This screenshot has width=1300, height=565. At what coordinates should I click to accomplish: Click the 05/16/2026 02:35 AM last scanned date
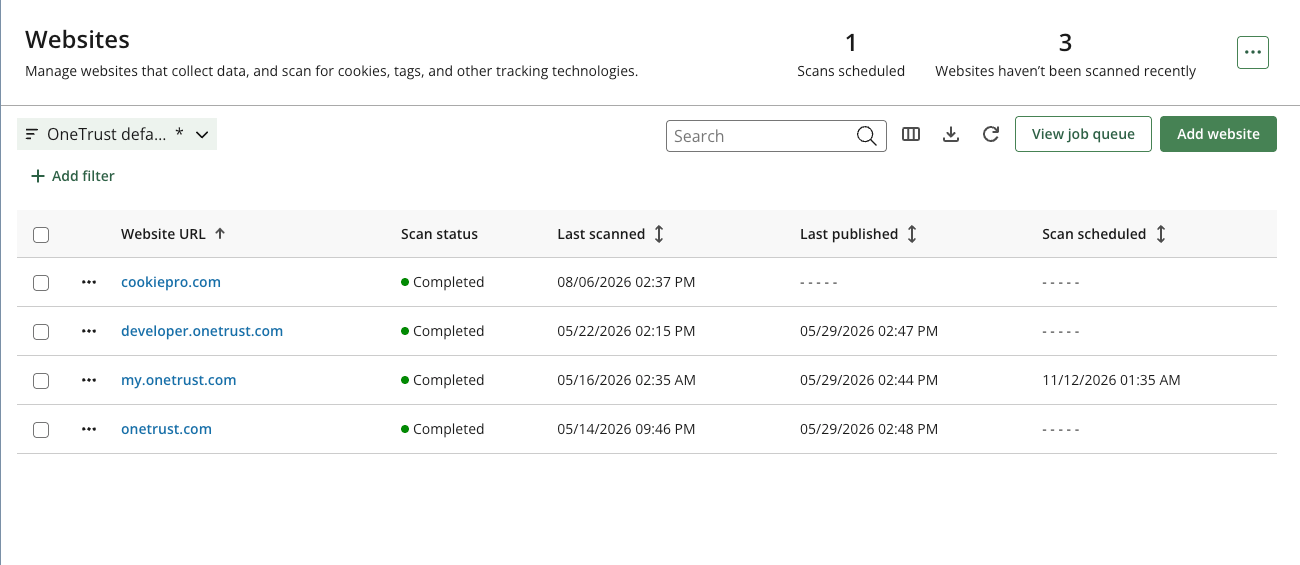(626, 380)
